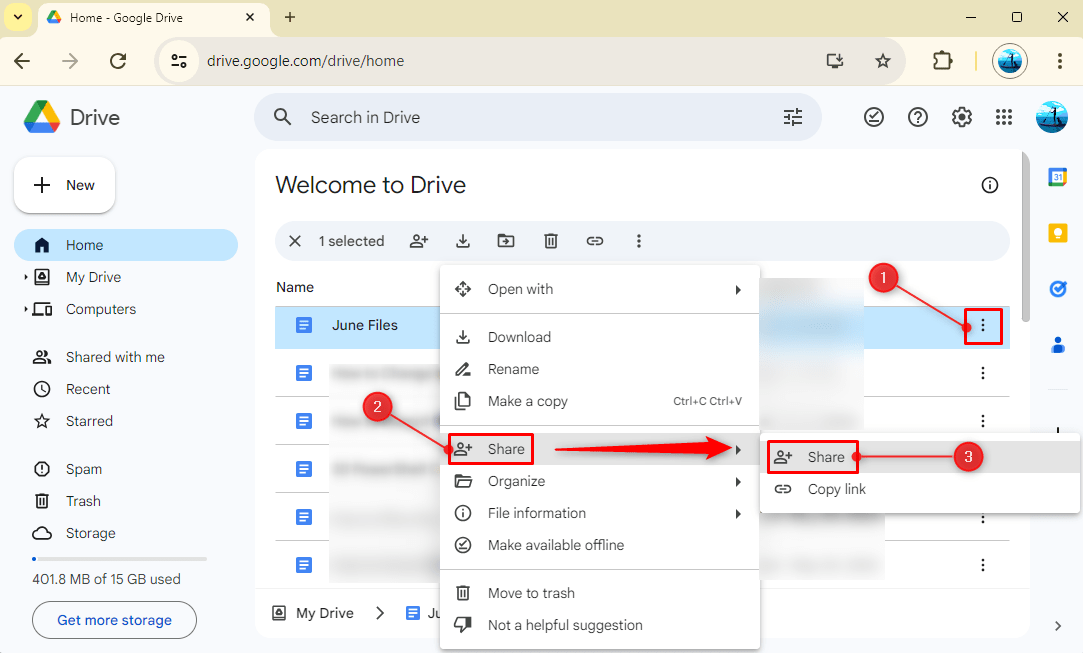
Task: Open the Move to folder icon
Action: tap(506, 241)
